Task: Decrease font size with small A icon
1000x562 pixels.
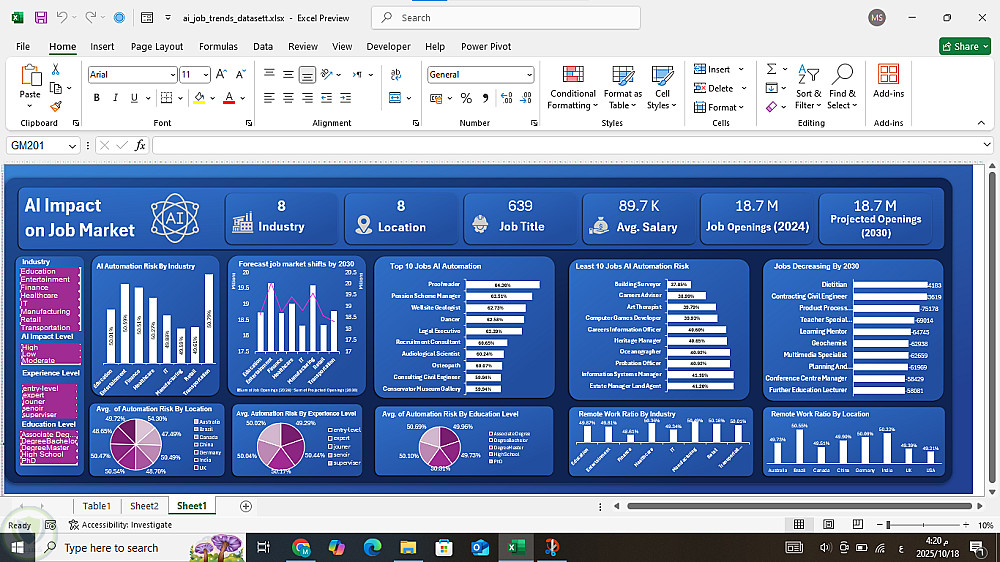Action: pos(240,75)
